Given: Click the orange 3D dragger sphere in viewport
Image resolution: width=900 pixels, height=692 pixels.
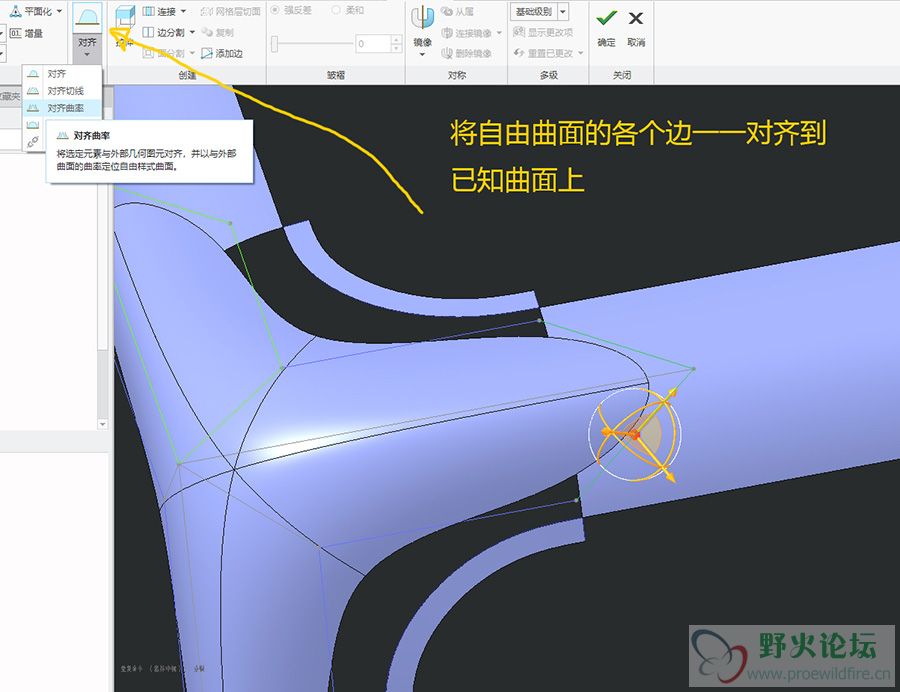Looking at the screenshot, I should point(635,434).
